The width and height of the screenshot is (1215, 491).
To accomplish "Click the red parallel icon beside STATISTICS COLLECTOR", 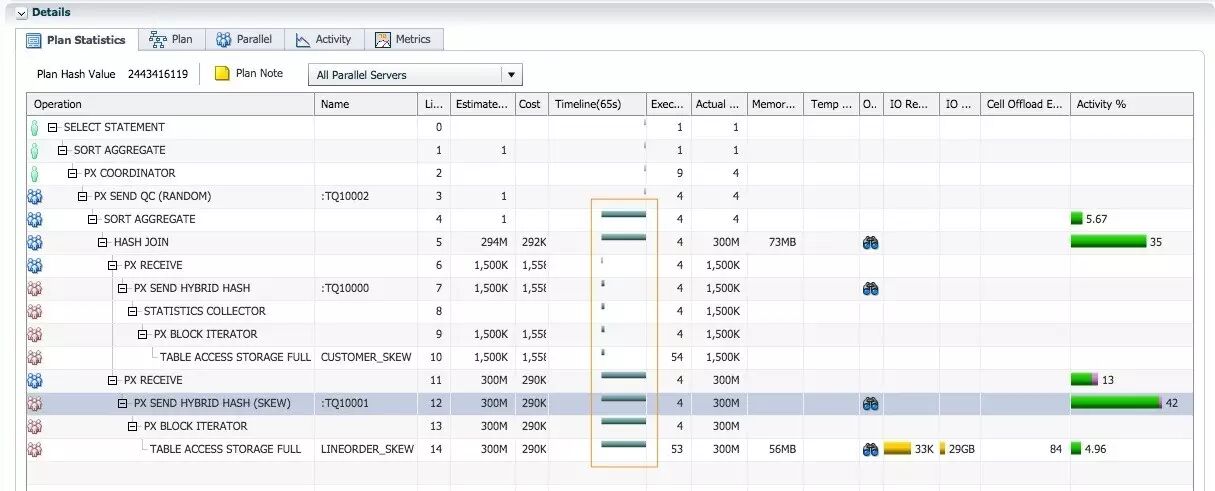I will tap(34, 311).
